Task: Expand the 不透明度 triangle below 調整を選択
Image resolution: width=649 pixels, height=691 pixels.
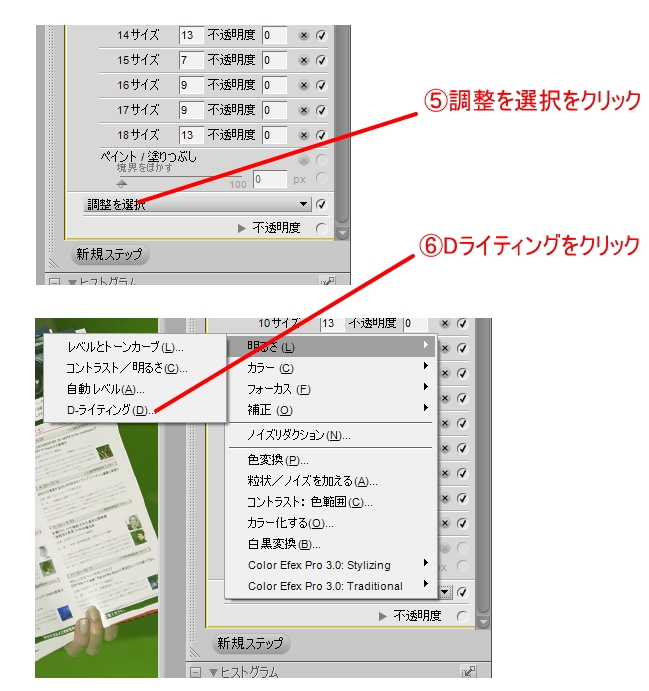Action: 241,228
